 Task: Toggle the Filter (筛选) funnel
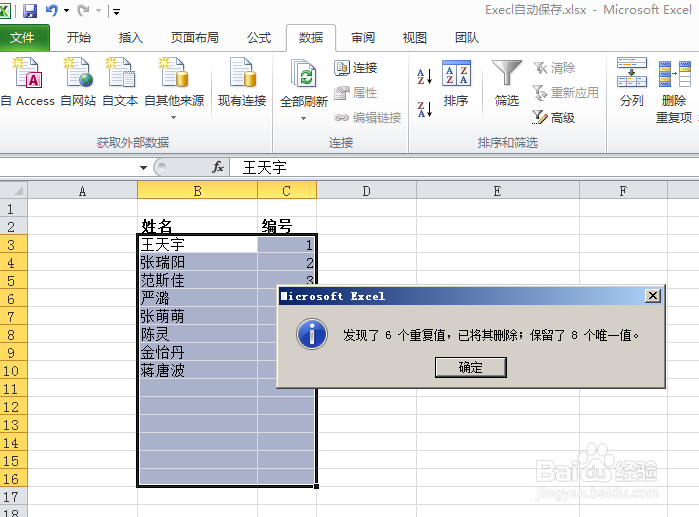tap(507, 84)
